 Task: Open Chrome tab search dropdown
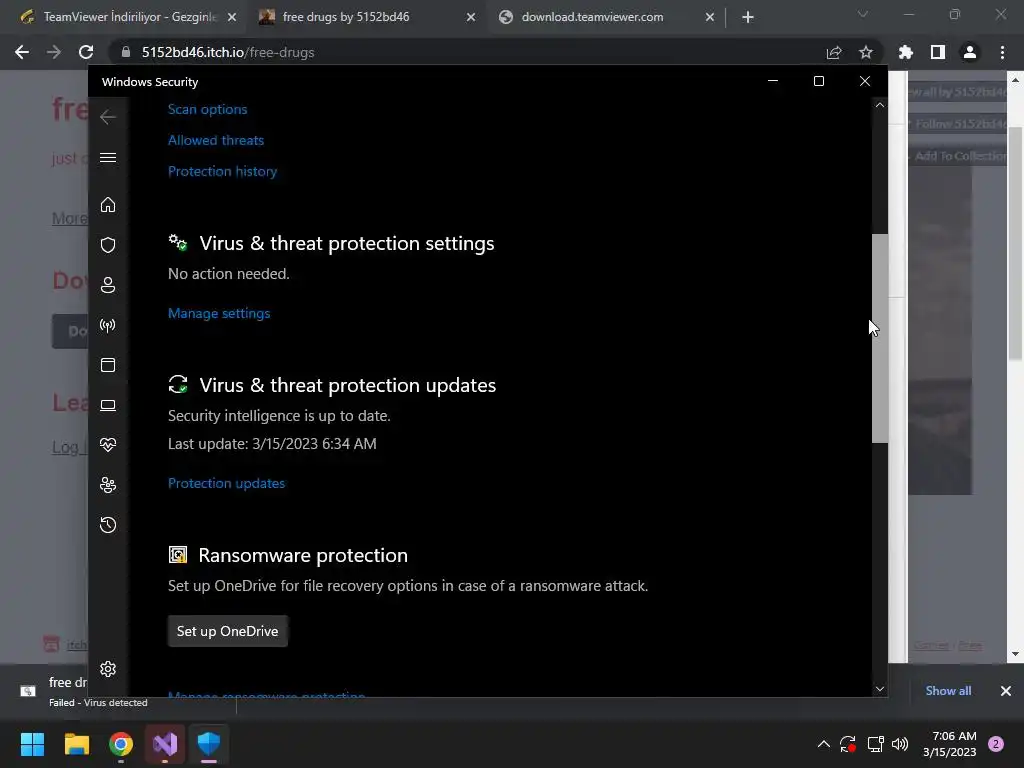point(863,14)
